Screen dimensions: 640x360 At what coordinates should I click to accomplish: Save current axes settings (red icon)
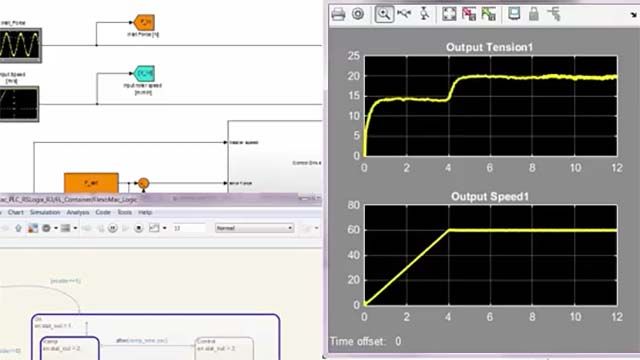(x=469, y=14)
